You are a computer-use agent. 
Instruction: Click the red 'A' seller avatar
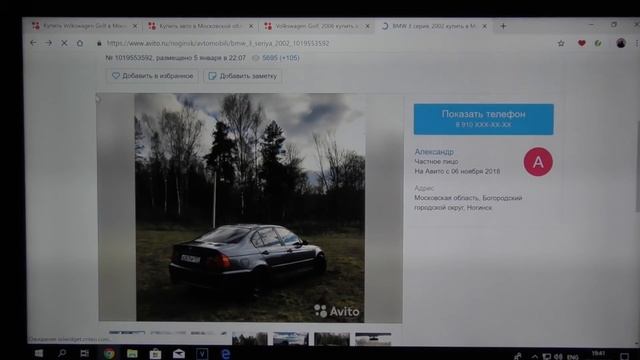click(538, 162)
